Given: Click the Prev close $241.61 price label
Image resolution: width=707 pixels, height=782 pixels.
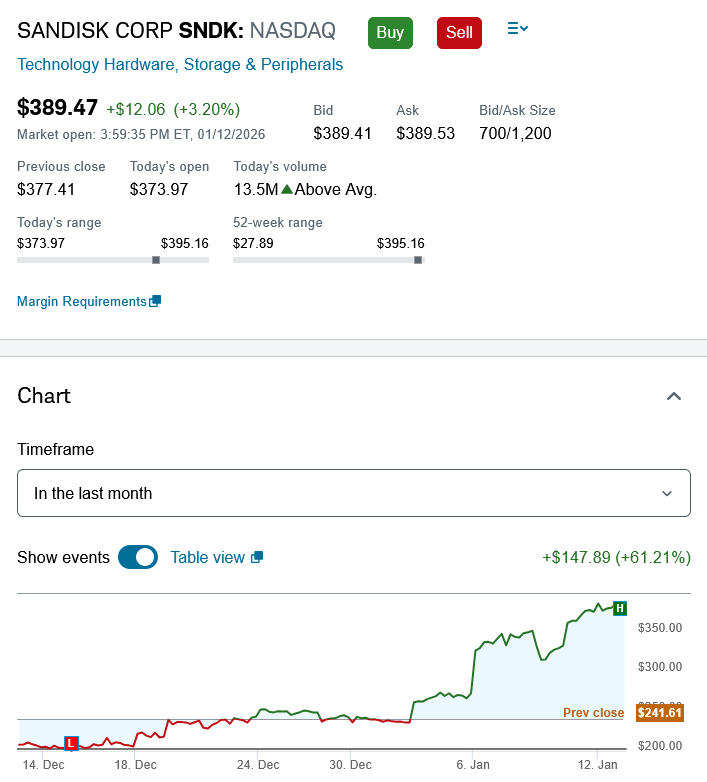Looking at the screenshot, I should [x=659, y=713].
